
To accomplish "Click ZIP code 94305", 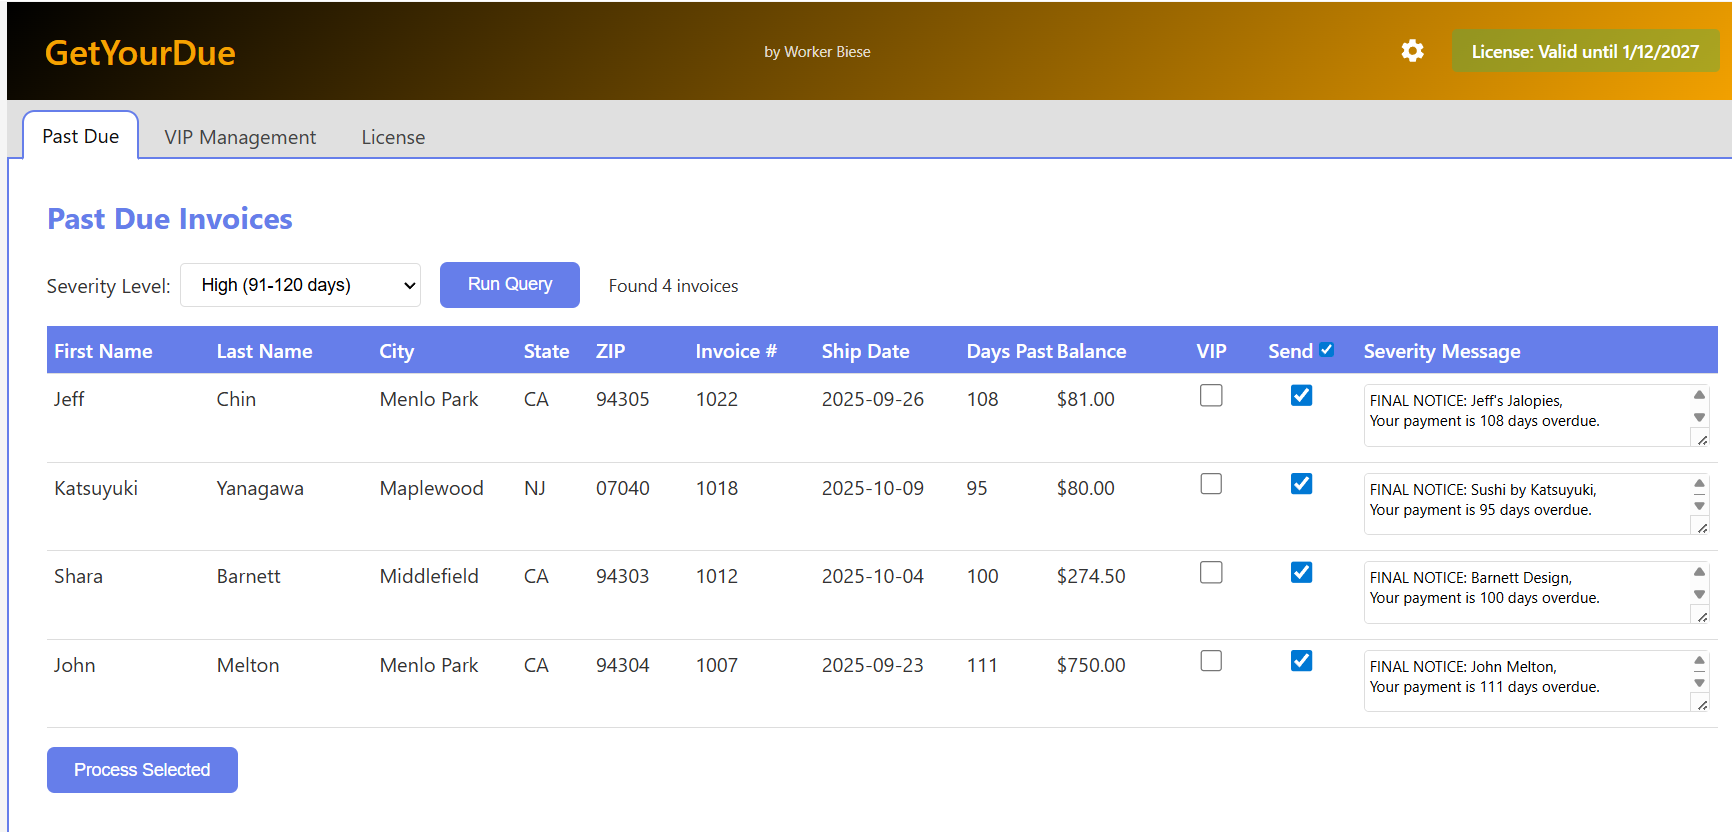I will coord(622,399).
